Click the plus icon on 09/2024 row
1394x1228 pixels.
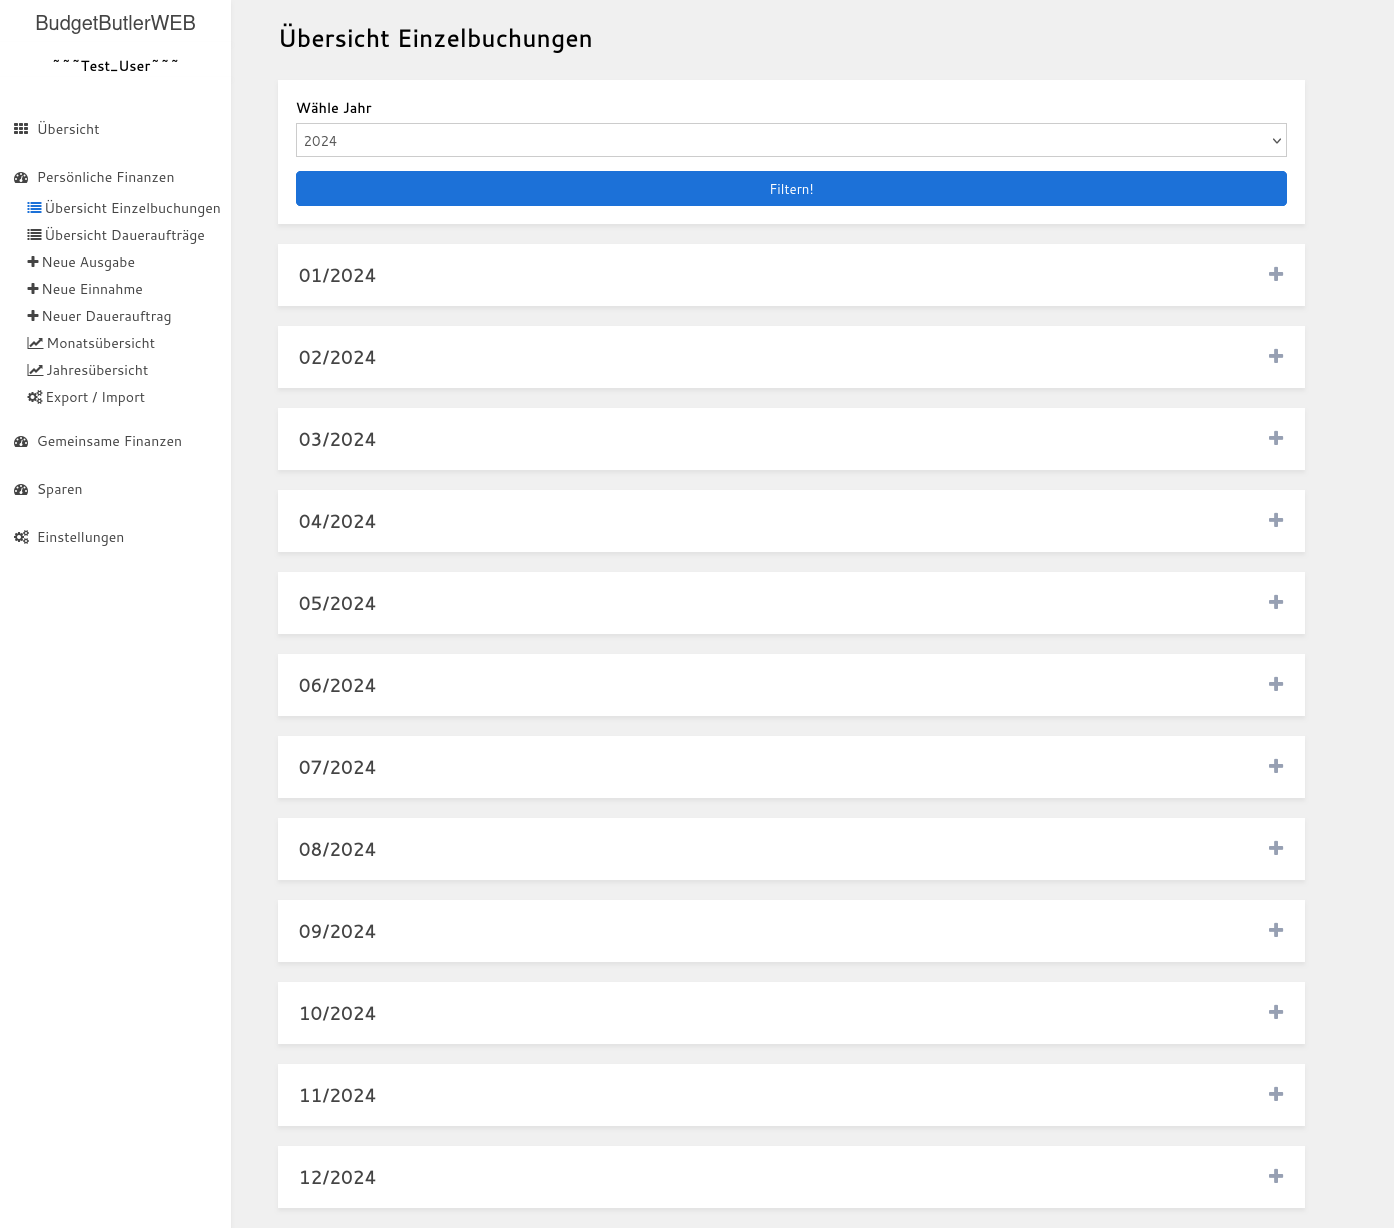tap(1275, 931)
